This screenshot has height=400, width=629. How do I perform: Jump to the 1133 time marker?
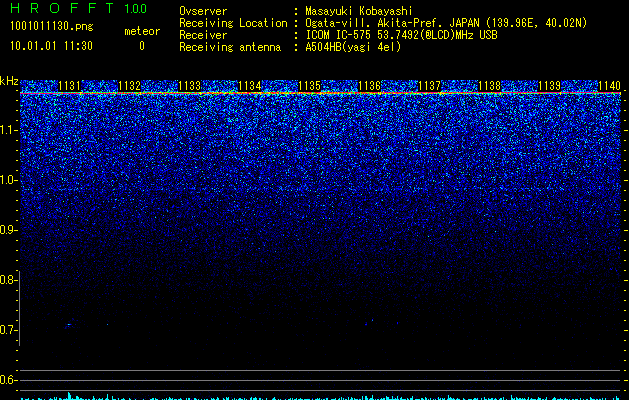coord(189,86)
